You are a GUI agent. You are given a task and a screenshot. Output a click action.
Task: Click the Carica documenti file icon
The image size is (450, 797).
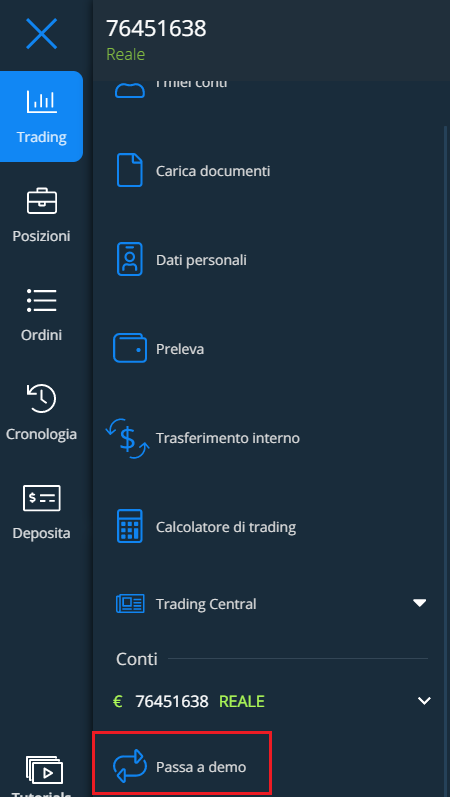pos(130,170)
